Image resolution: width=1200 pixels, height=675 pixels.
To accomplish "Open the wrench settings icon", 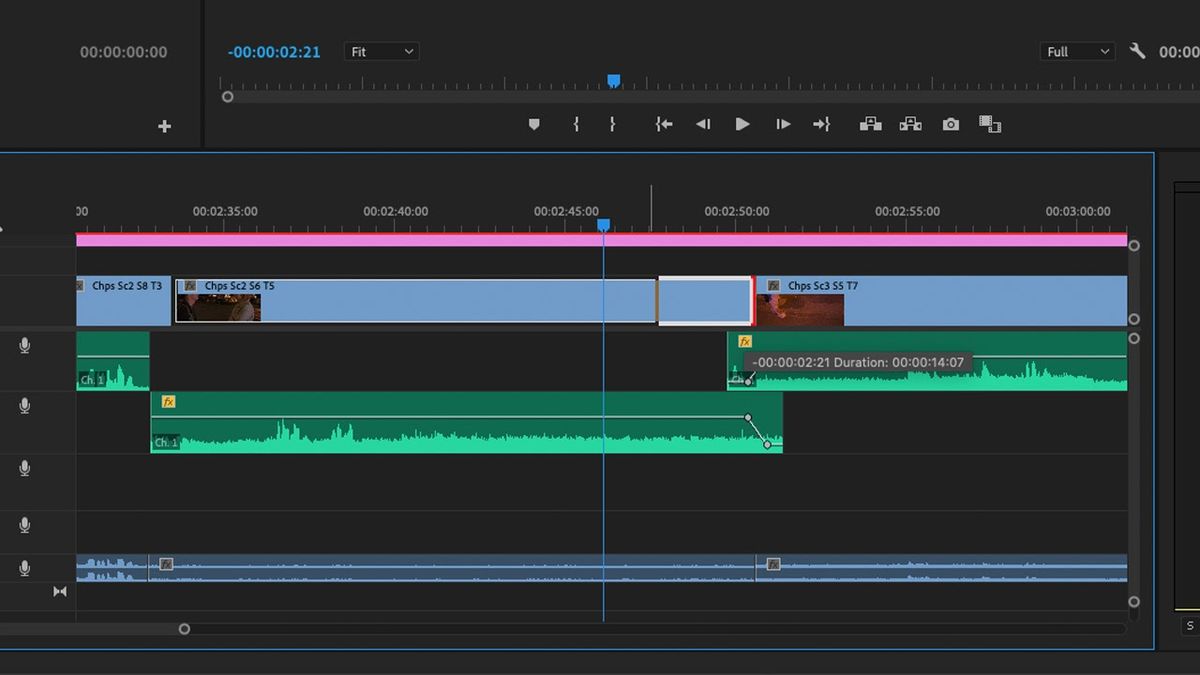I will (x=1137, y=51).
